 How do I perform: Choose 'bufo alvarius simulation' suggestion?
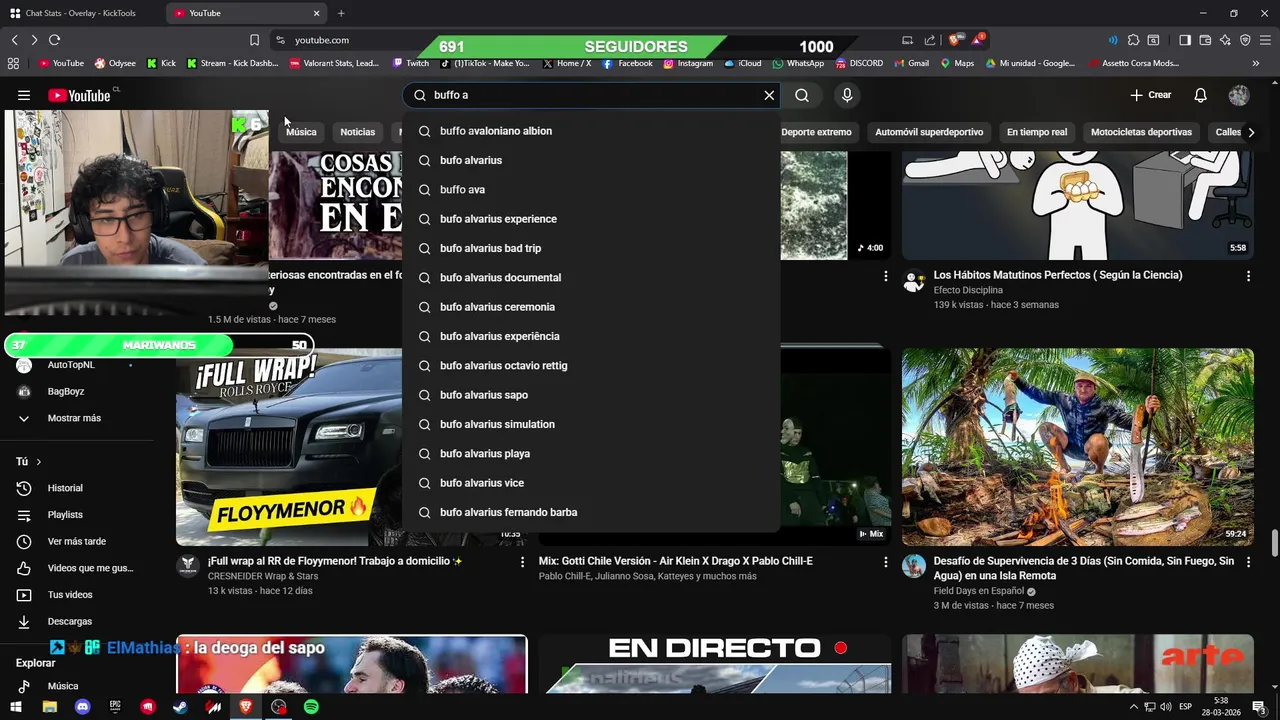pyautogui.click(x=591, y=424)
